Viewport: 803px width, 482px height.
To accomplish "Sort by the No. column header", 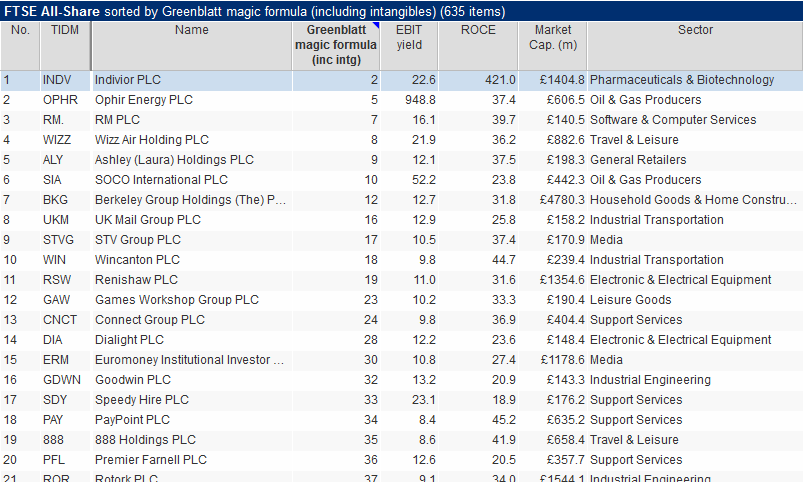I will 20,46.
